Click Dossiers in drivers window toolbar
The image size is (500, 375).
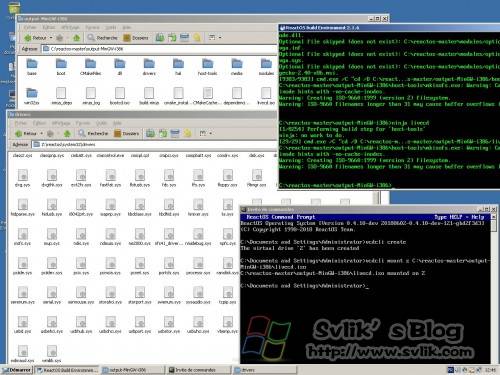click(127, 133)
